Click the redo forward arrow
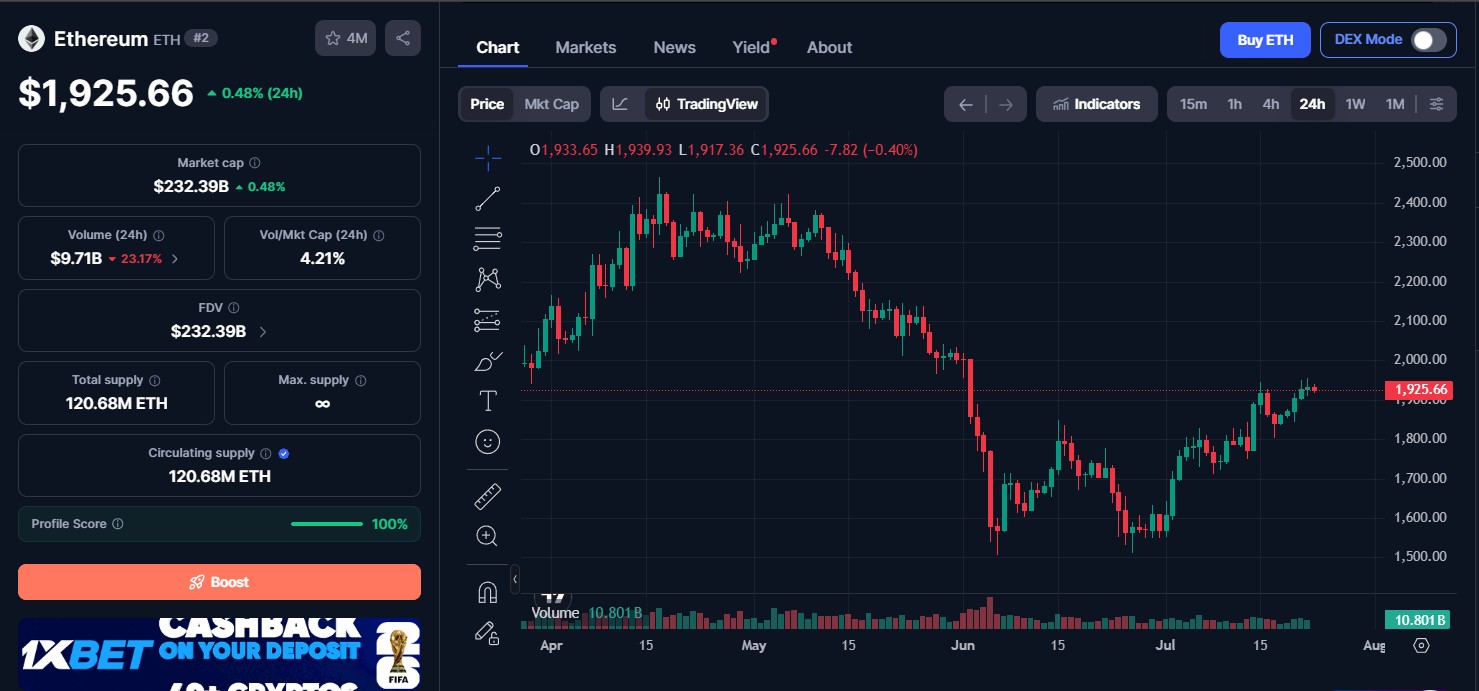1479x691 pixels. pos(1006,104)
